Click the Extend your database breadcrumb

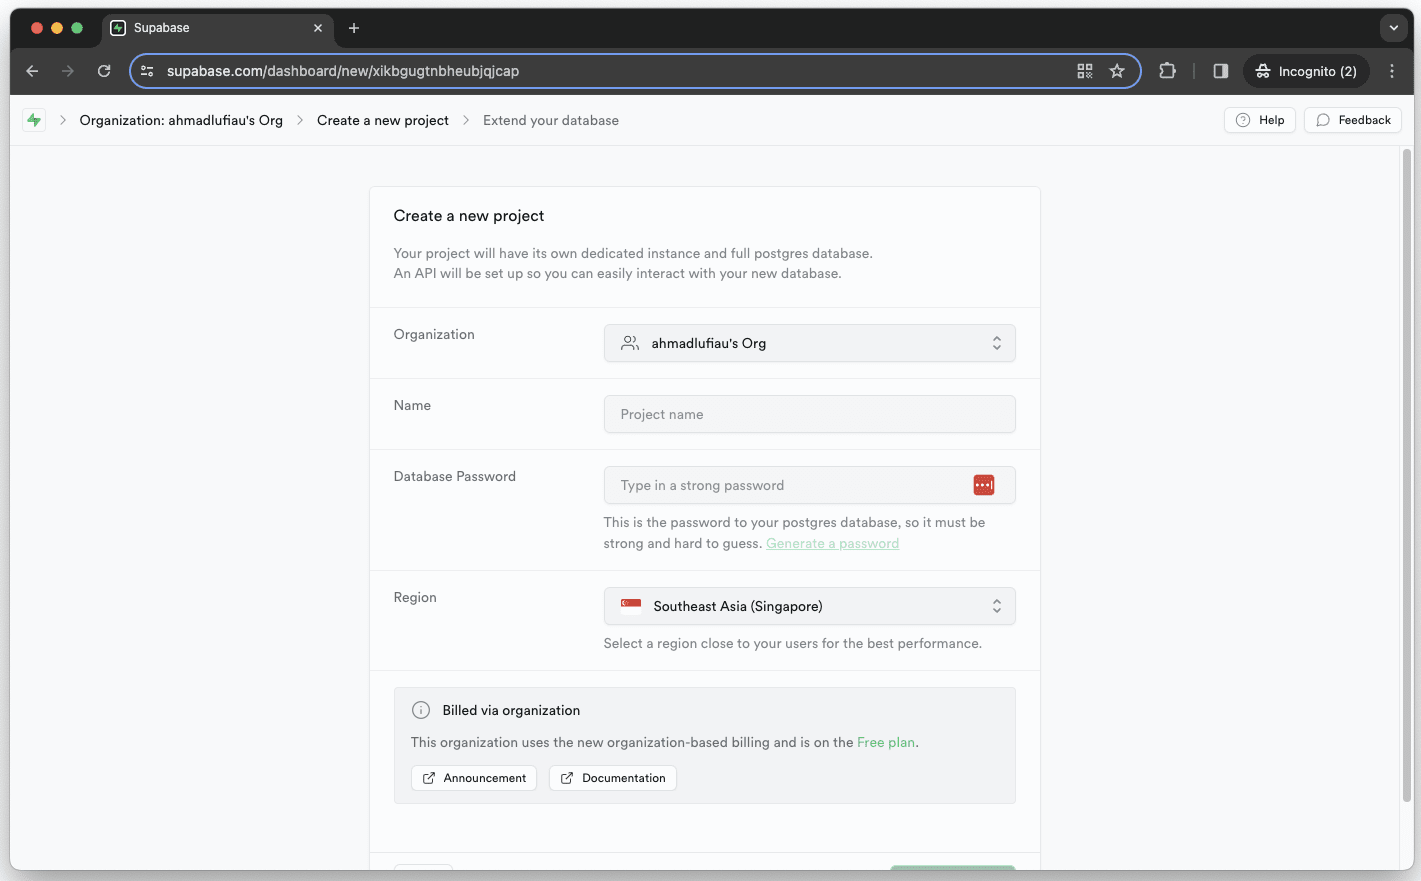(x=551, y=120)
